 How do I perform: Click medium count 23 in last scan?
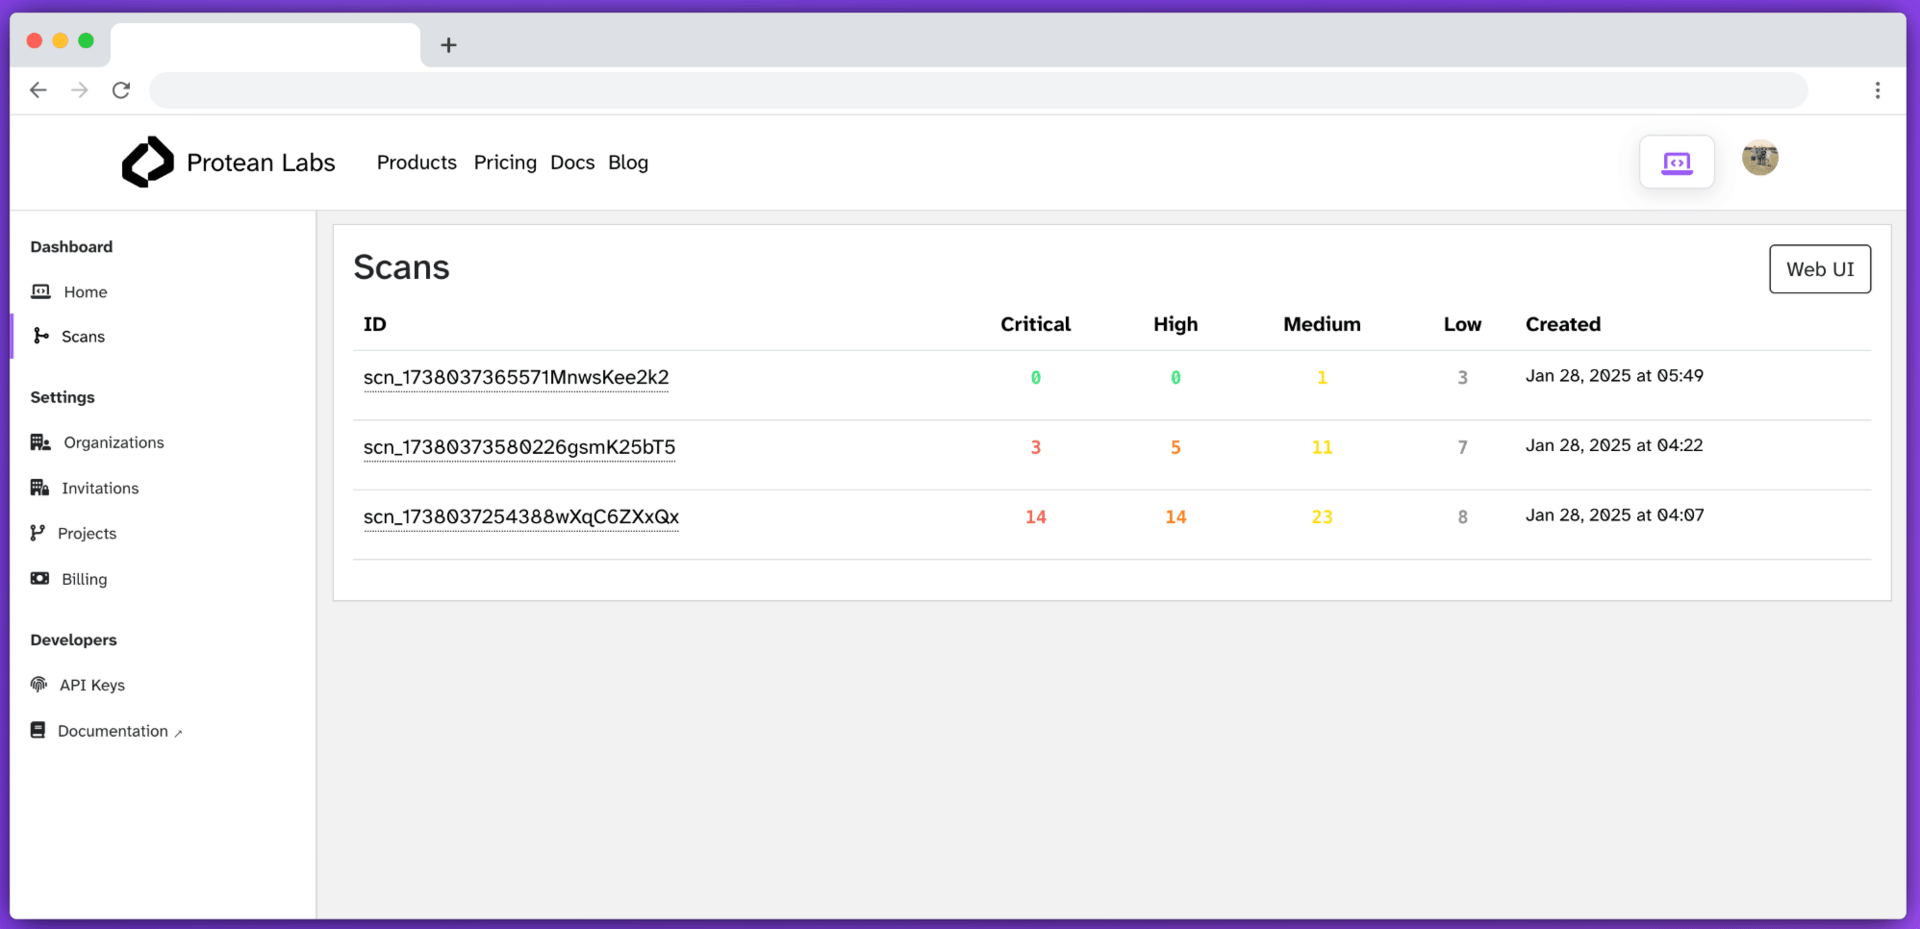click(x=1322, y=517)
